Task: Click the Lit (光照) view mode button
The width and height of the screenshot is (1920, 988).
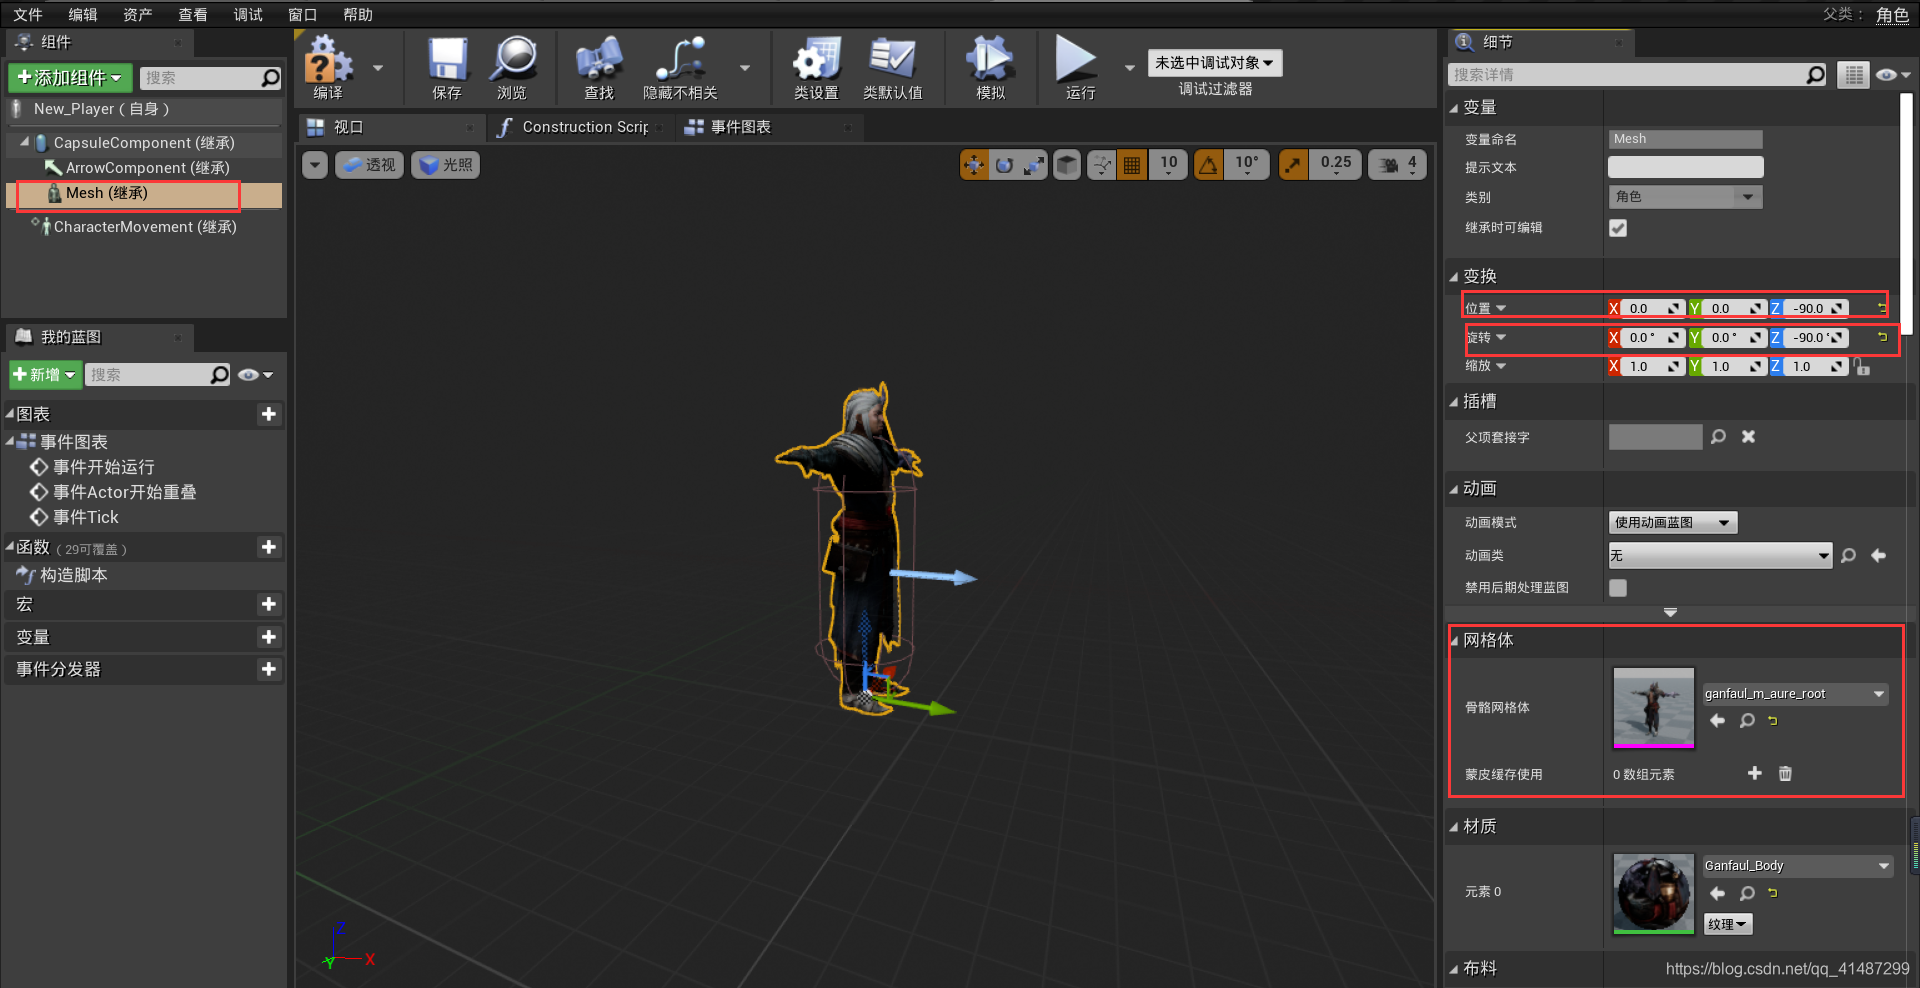Action: coord(446,165)
